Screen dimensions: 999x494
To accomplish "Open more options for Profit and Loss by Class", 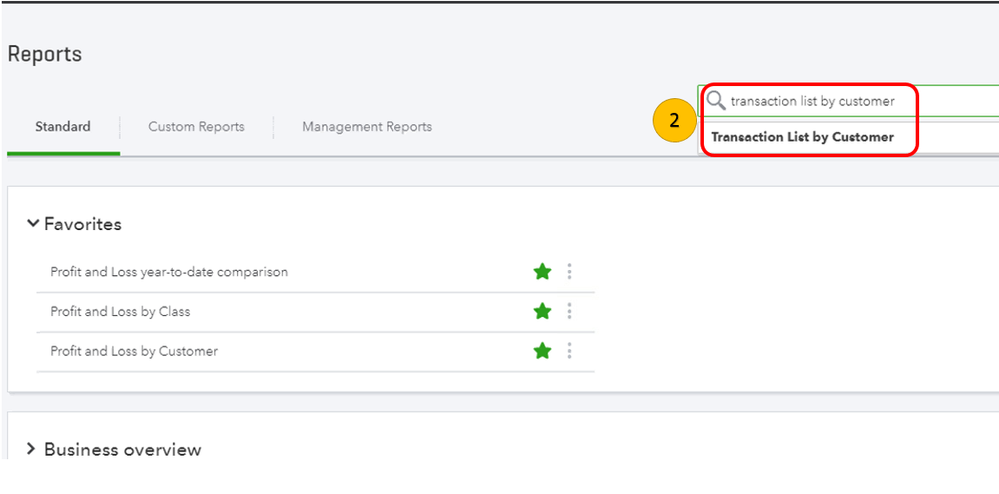I will coord(569,311).
